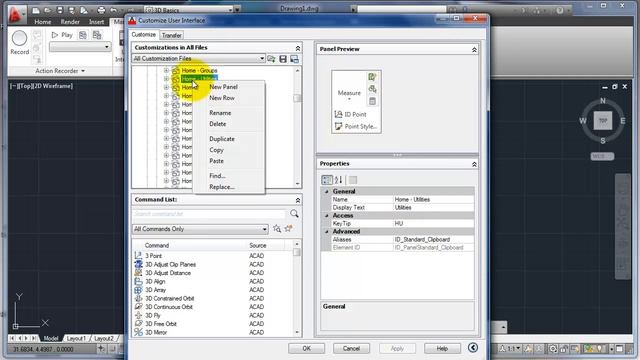Click Measure in the panel preview

[x=349, y=93]
